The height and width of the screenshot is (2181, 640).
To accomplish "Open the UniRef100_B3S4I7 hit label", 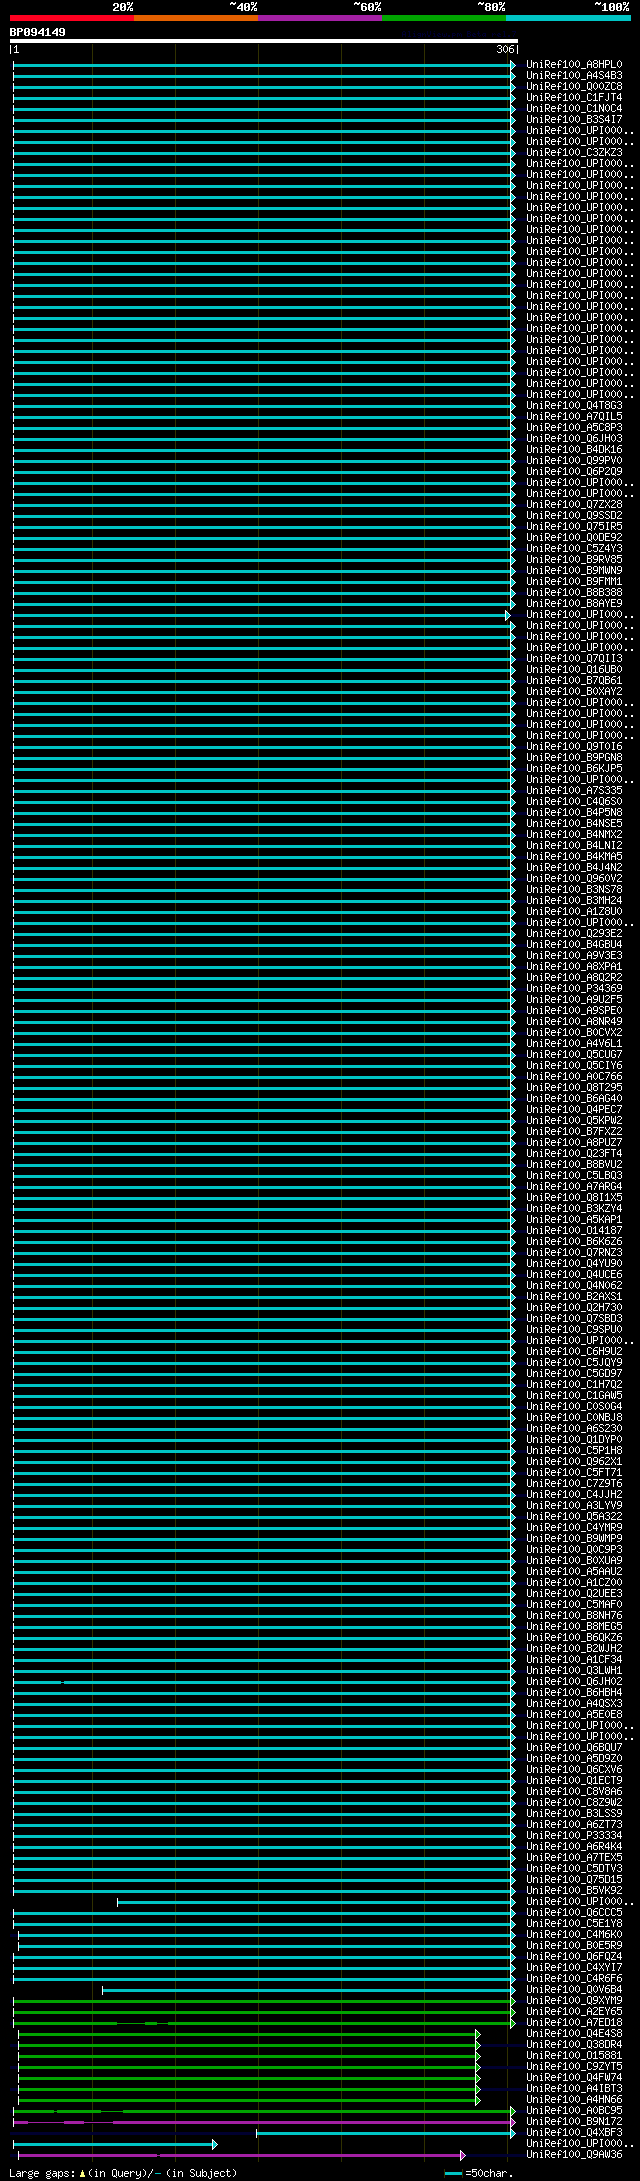I will 574,119.
